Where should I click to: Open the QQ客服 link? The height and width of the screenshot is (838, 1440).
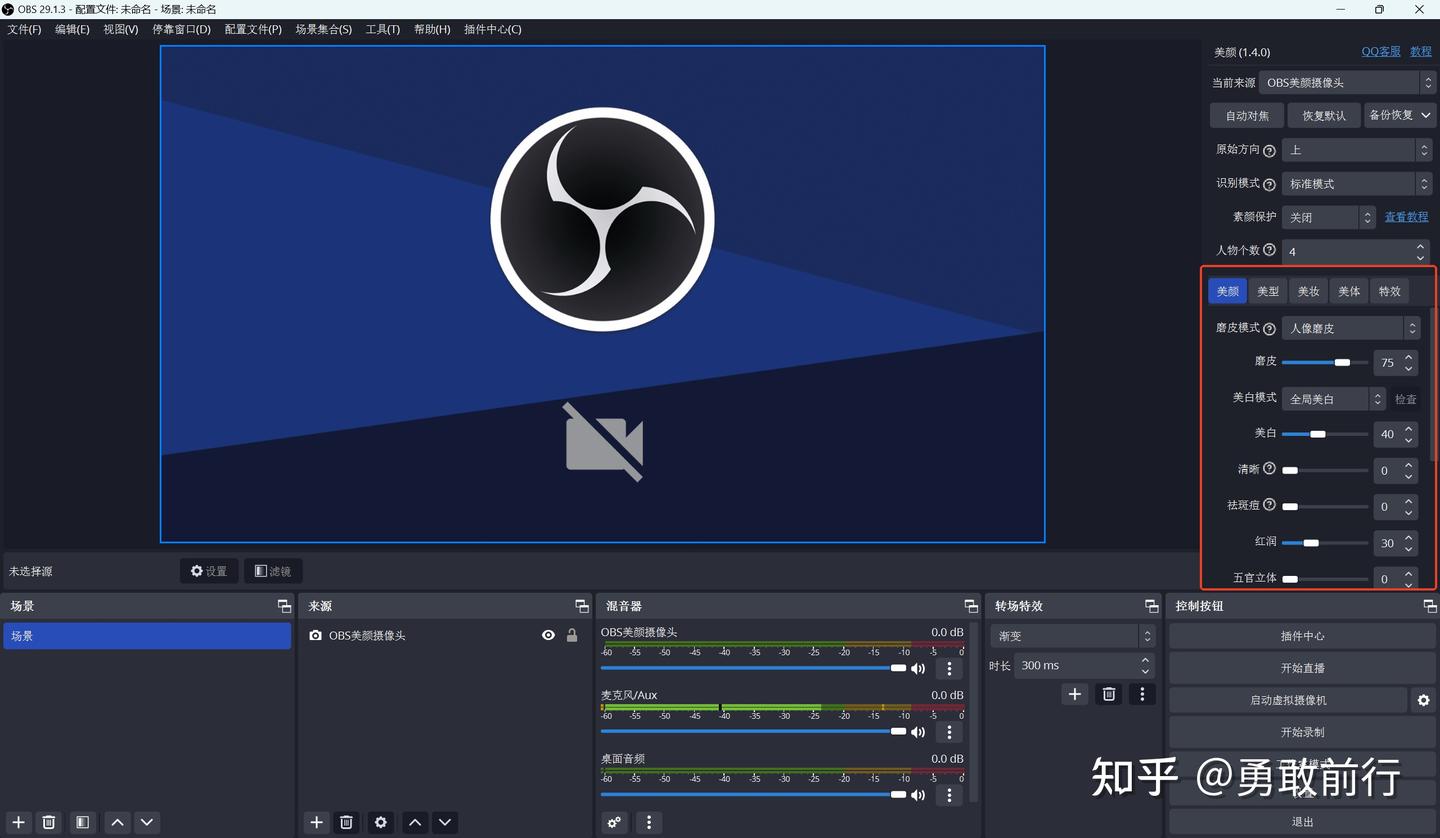(1381, 52)
